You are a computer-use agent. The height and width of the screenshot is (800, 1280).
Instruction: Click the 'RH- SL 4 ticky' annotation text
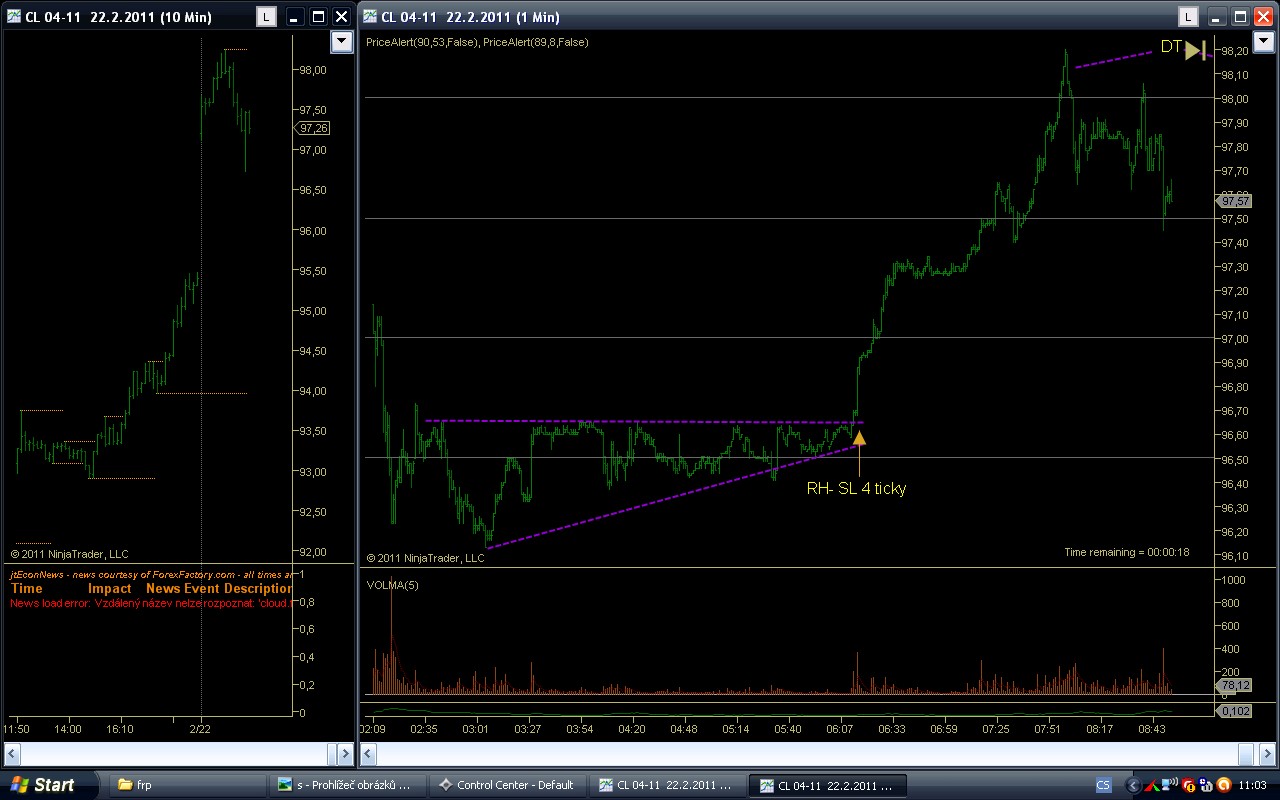coord(856,489)
